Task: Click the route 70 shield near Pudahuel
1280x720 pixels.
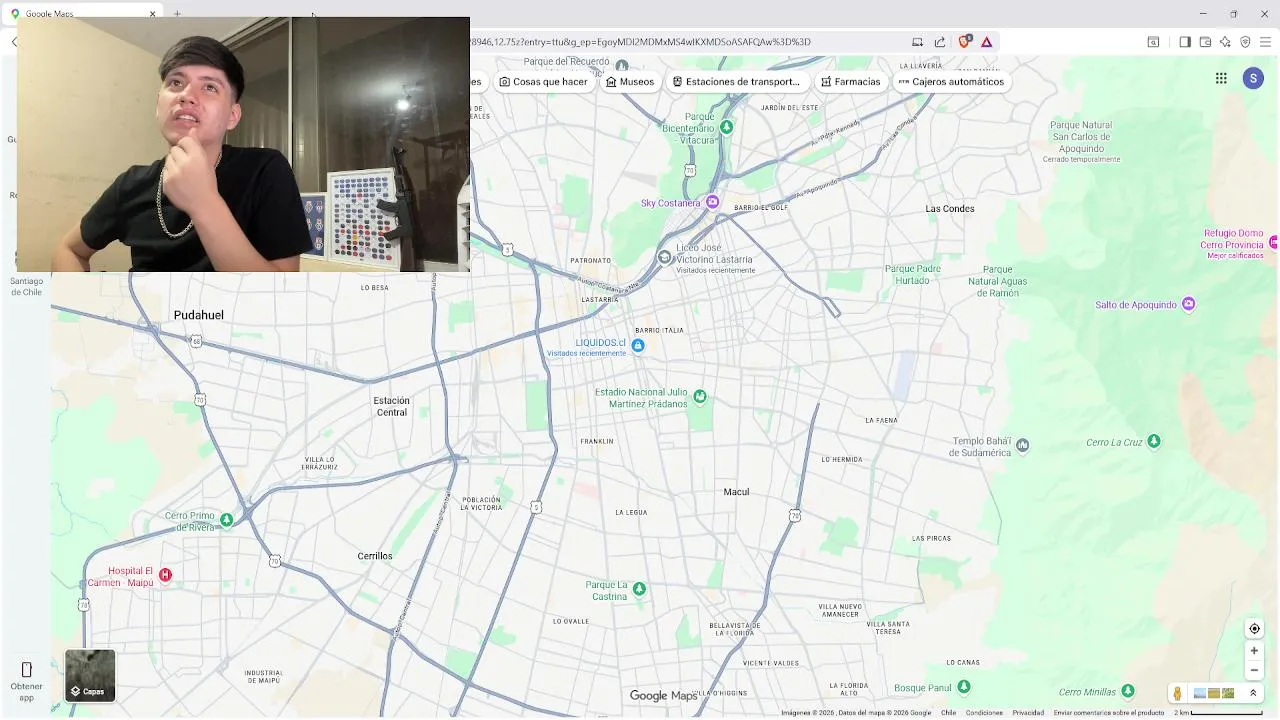Action: (200, 400)
